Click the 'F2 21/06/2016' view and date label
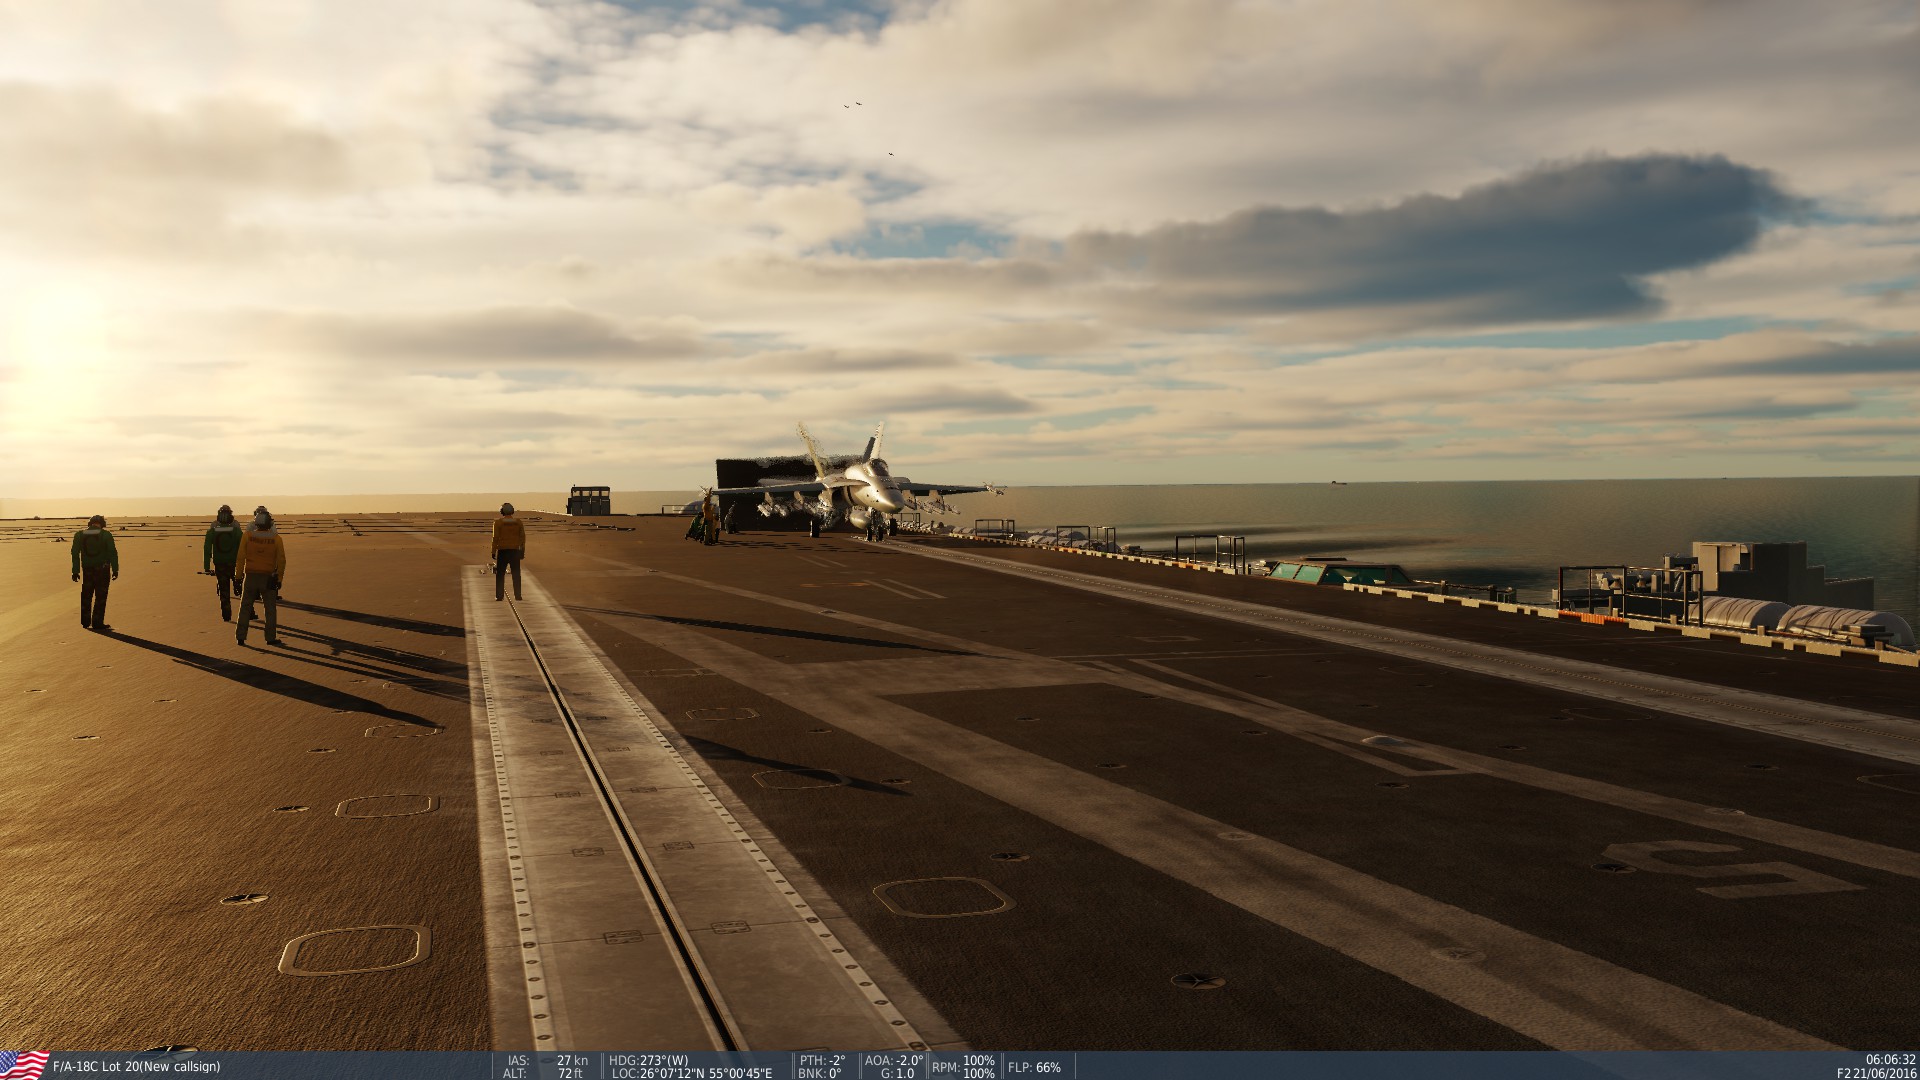The height and width of the screenshot is (1080, 1920). coord(1877,1073)
